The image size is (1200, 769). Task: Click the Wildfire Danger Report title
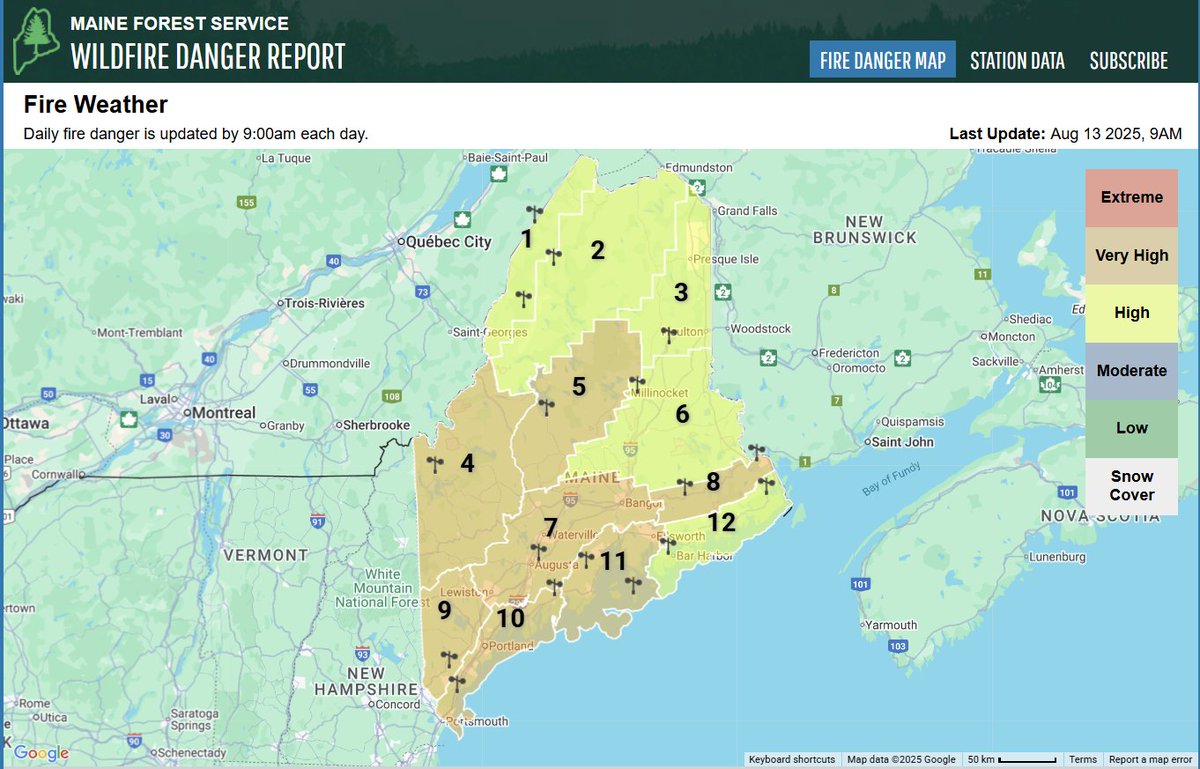(x=207, y=56)
